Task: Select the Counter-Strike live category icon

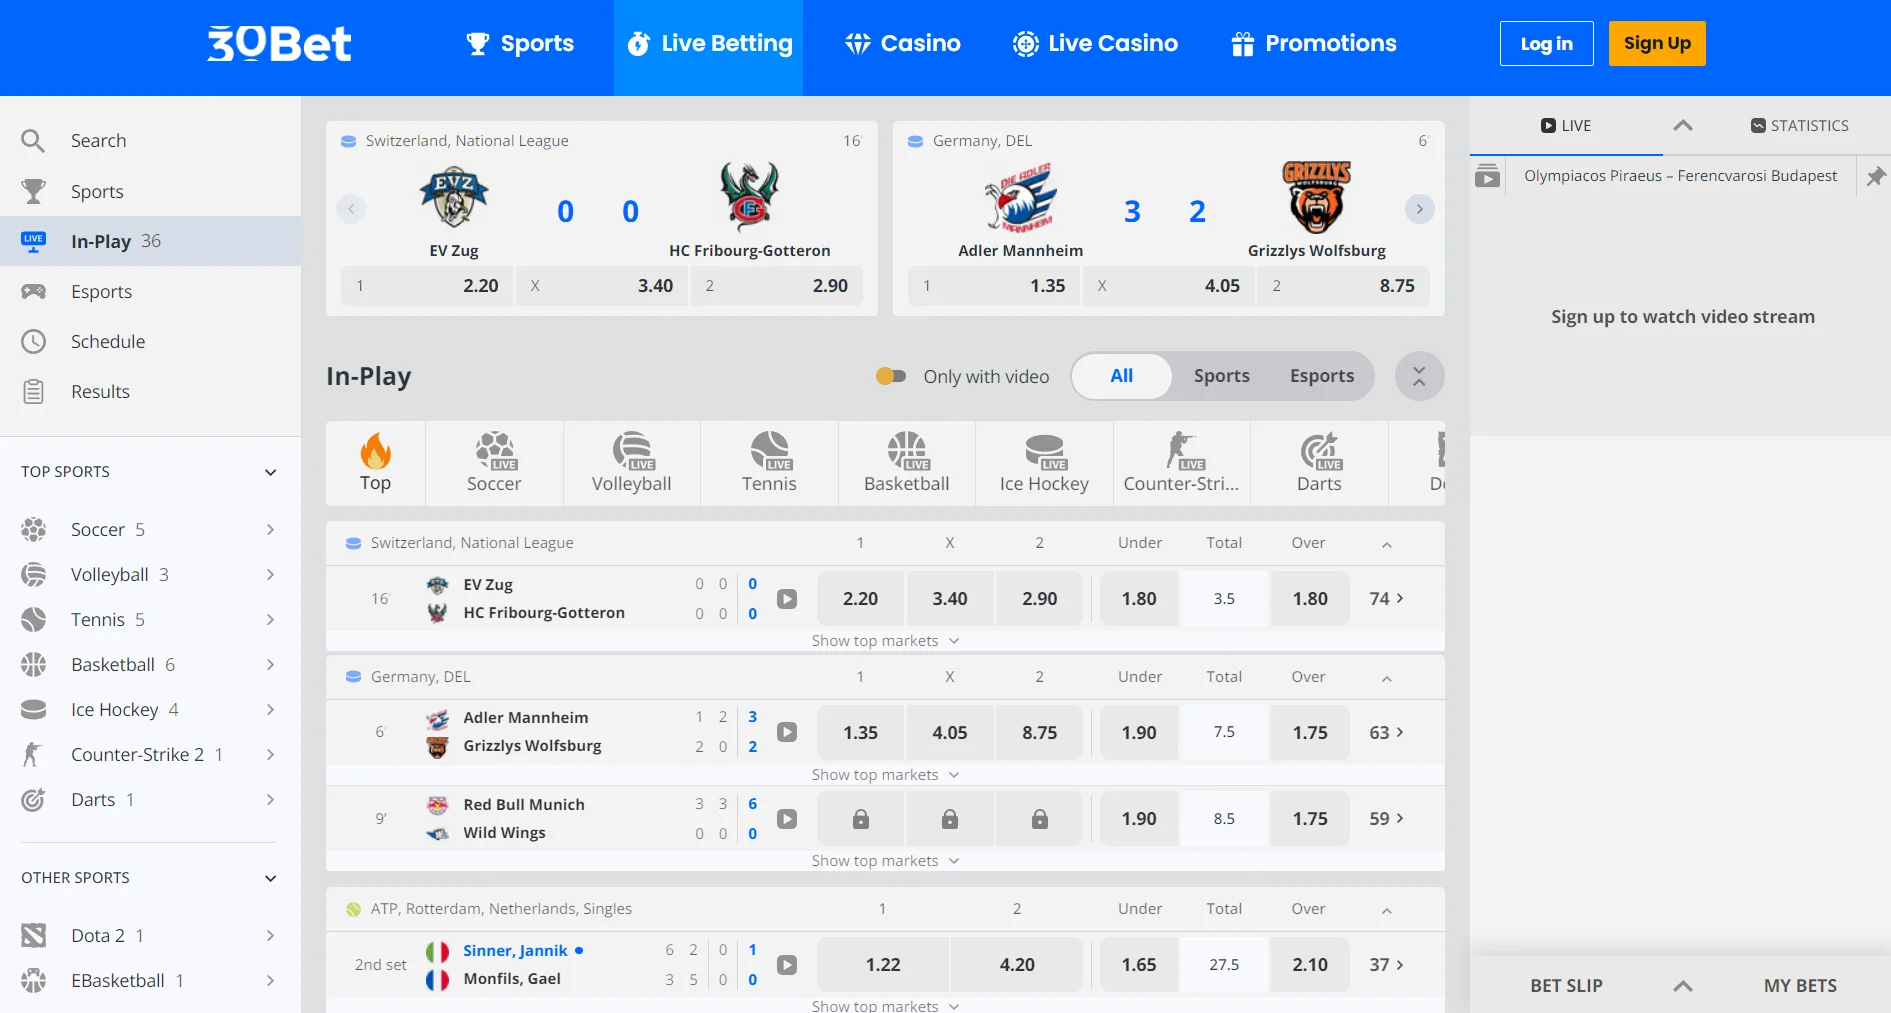Action: click(1182, 463)
